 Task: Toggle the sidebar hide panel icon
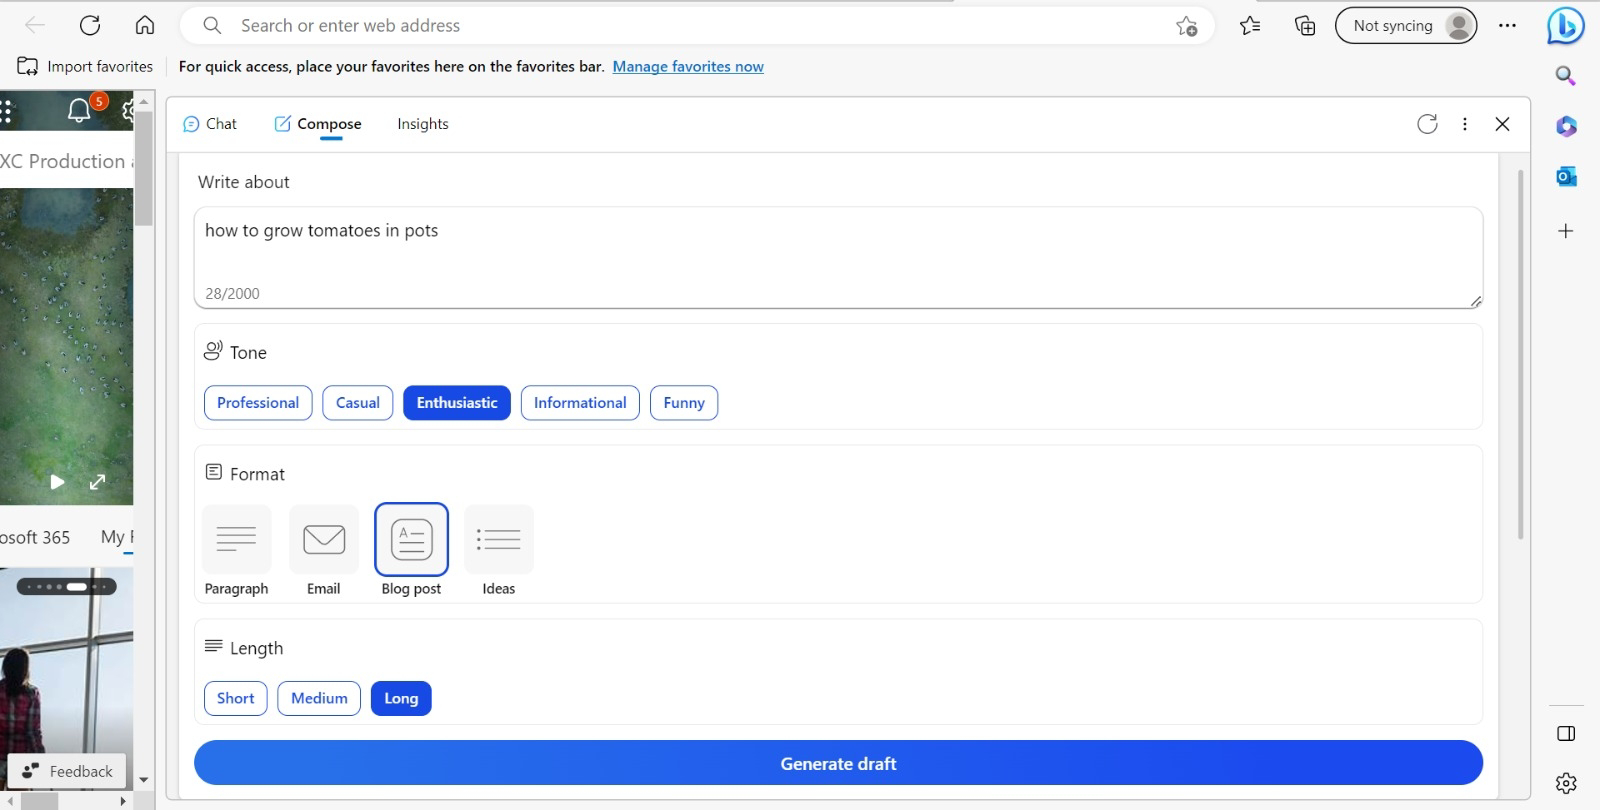(x=1566, y=734)
